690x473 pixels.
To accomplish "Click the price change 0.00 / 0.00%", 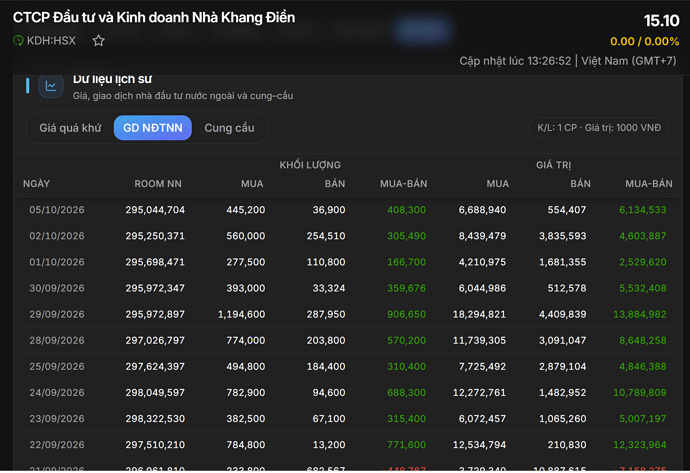I will click(x=645, y=41).
